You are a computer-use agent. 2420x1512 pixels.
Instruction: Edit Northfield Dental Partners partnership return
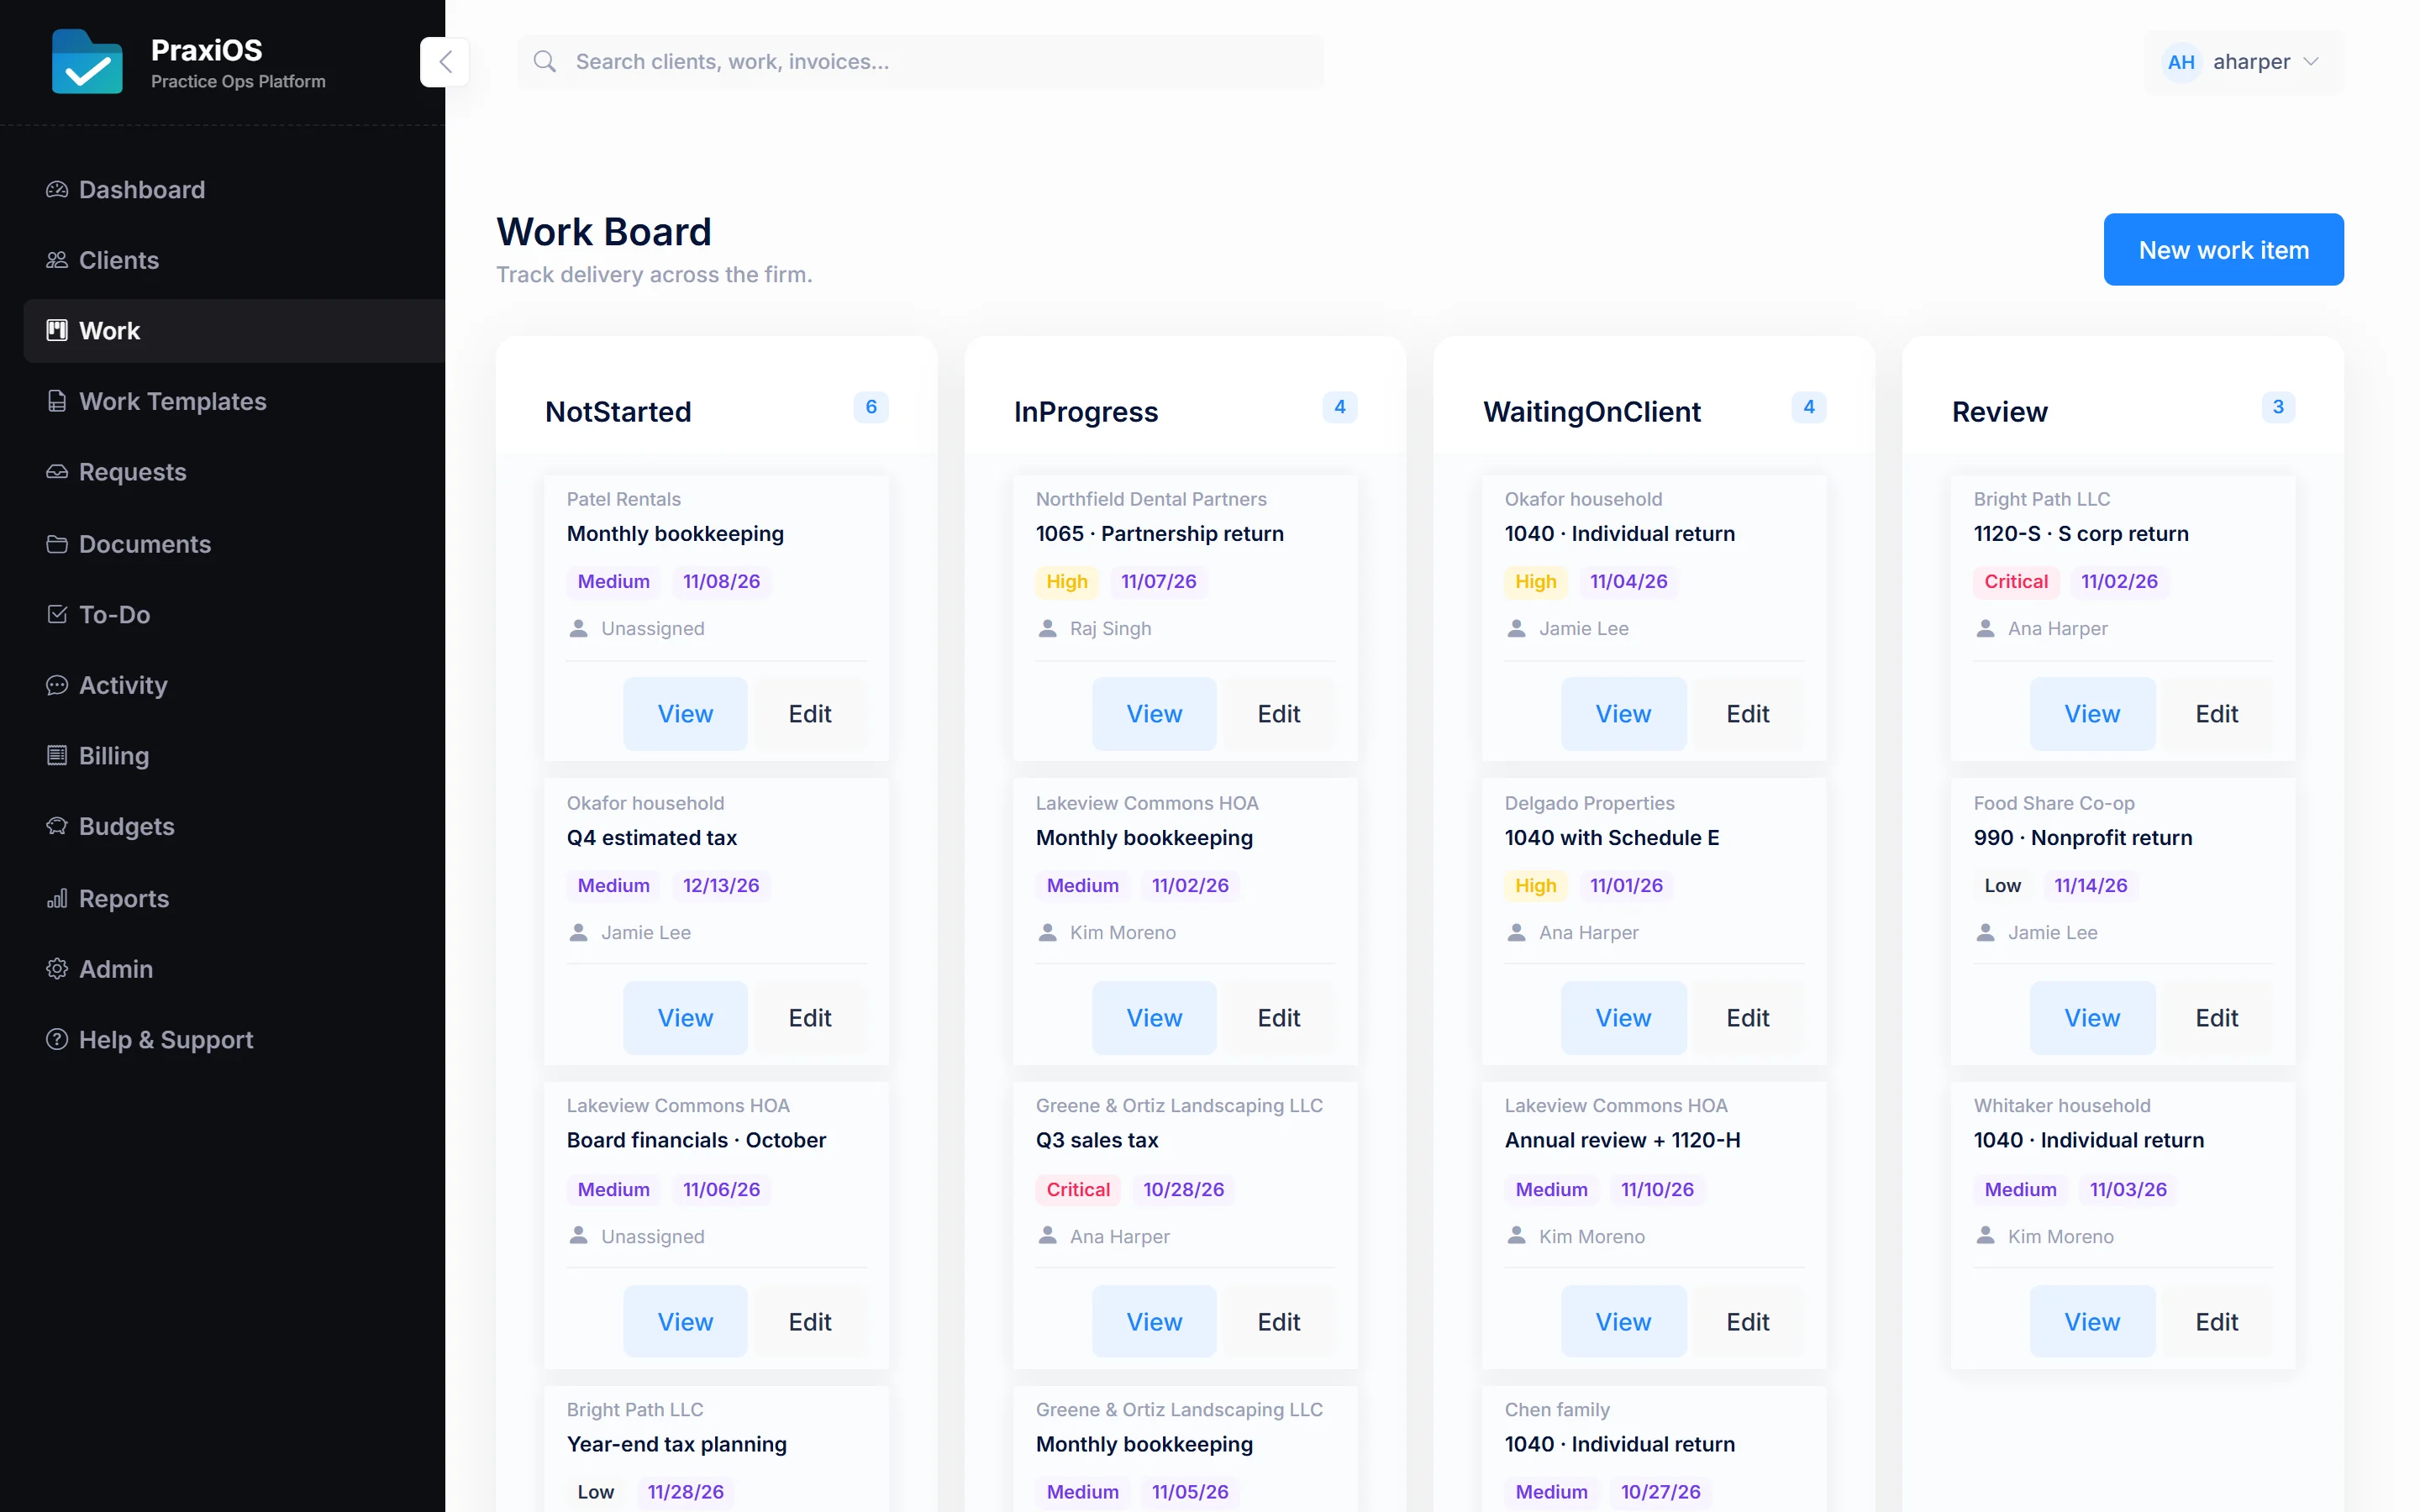point(1278,714)
